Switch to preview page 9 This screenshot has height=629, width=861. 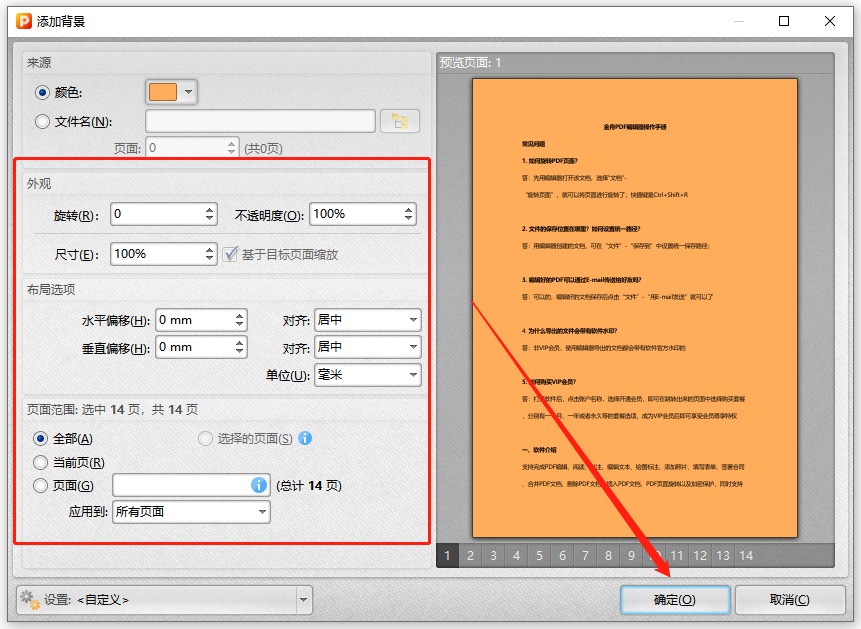[x=632, y=555]
